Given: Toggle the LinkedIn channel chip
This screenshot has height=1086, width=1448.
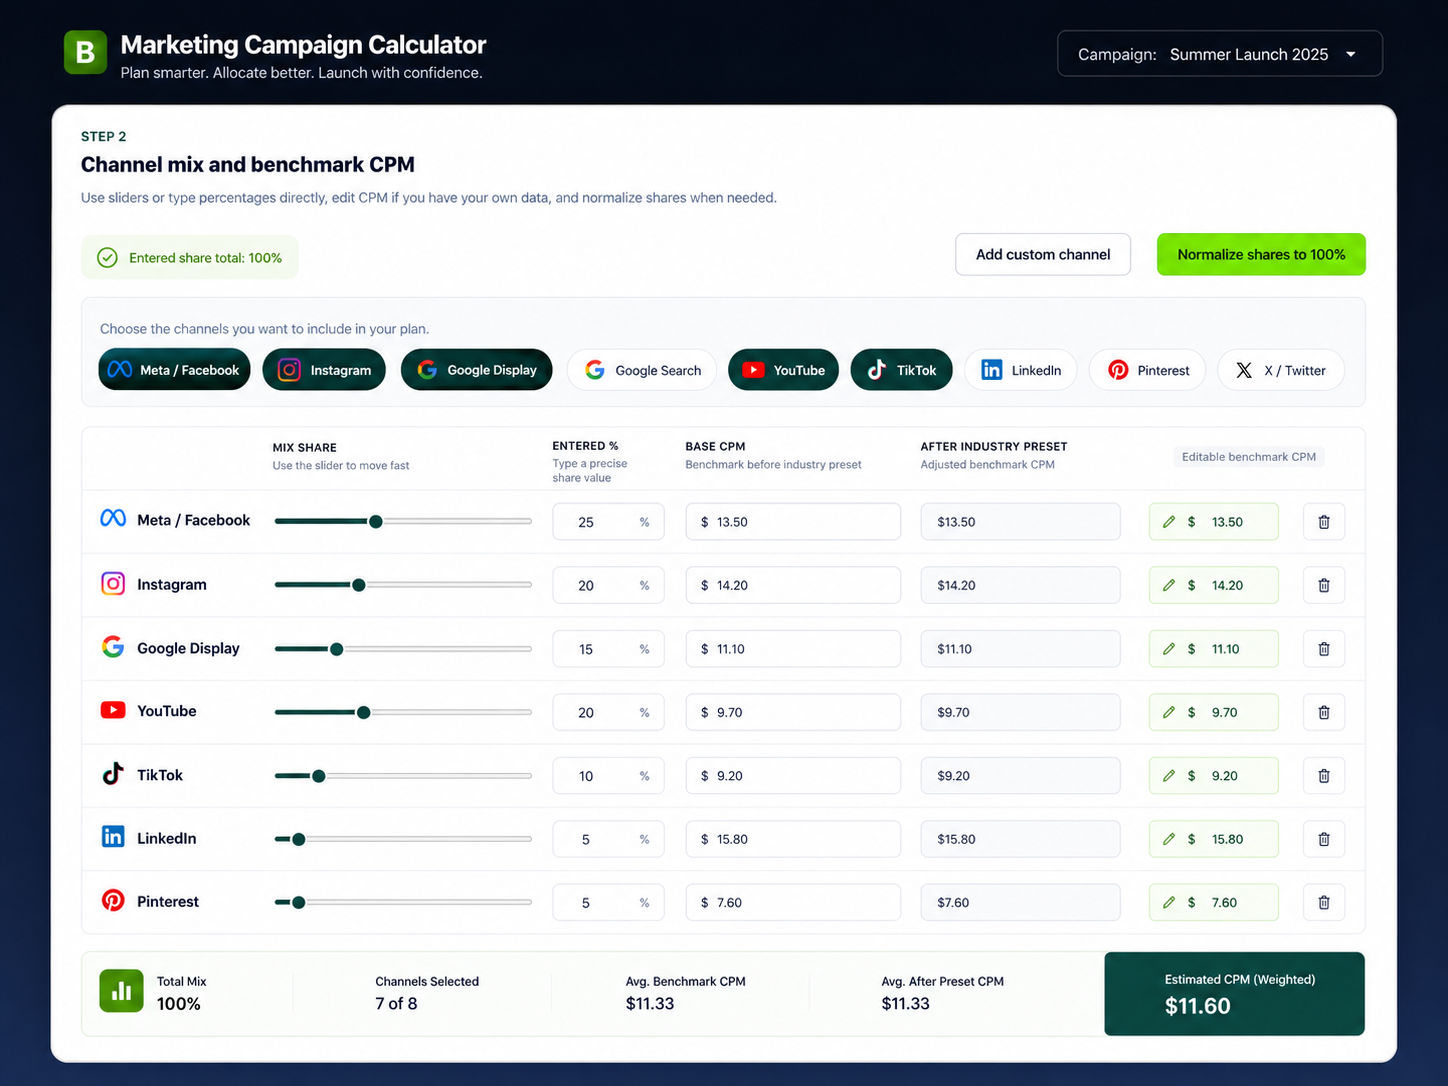Looking at the screenshot, I should coord(1021,370).
